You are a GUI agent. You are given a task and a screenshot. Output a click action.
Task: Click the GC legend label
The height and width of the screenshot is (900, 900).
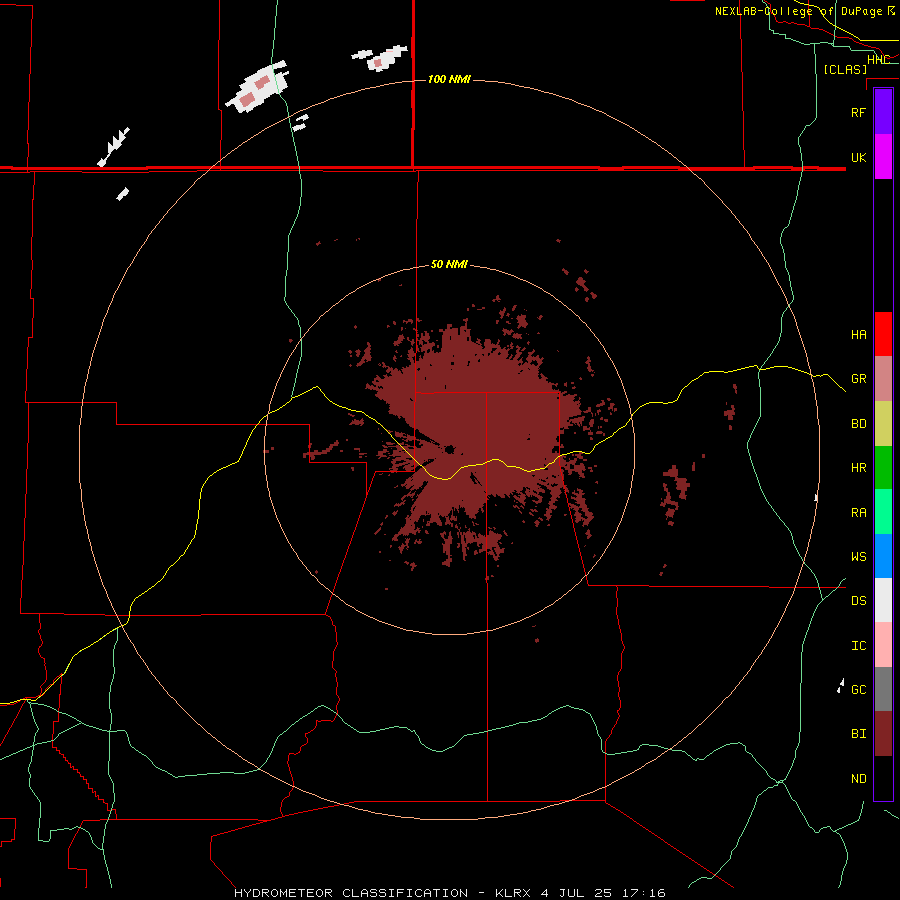tap(858, 689)
